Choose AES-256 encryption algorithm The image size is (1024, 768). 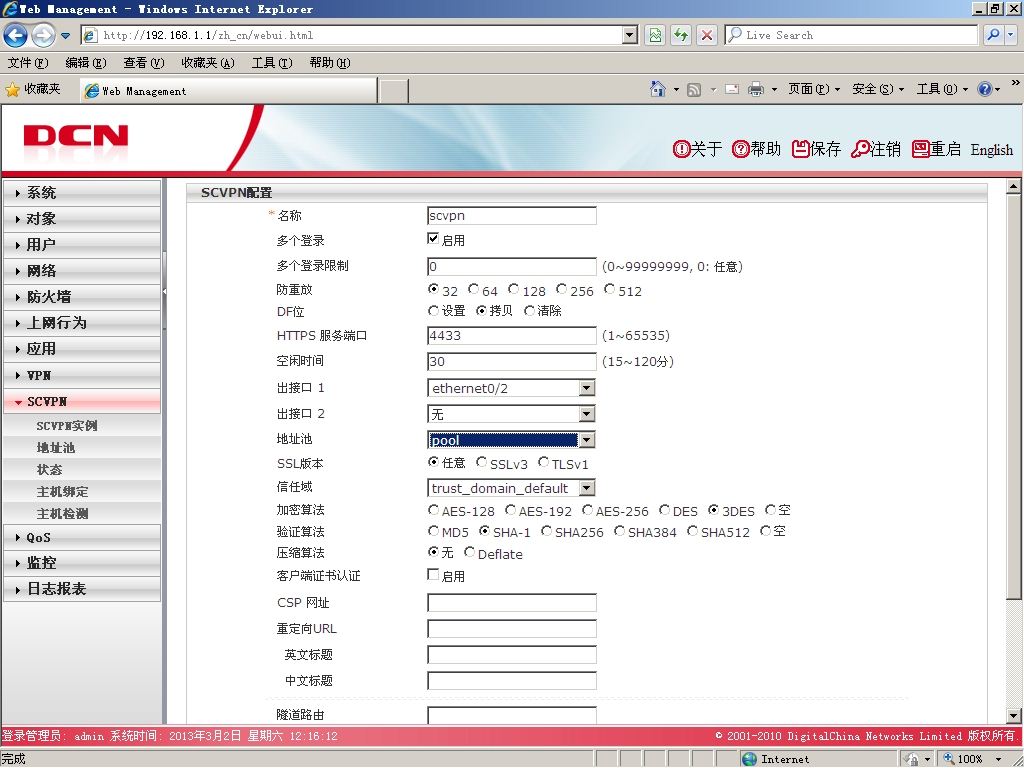point(587,509)
